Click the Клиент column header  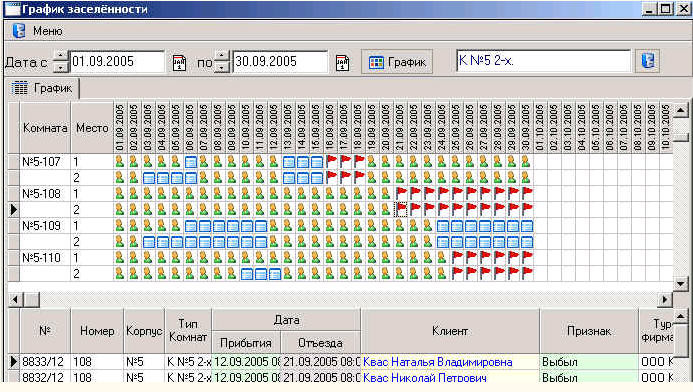[450, 331]
